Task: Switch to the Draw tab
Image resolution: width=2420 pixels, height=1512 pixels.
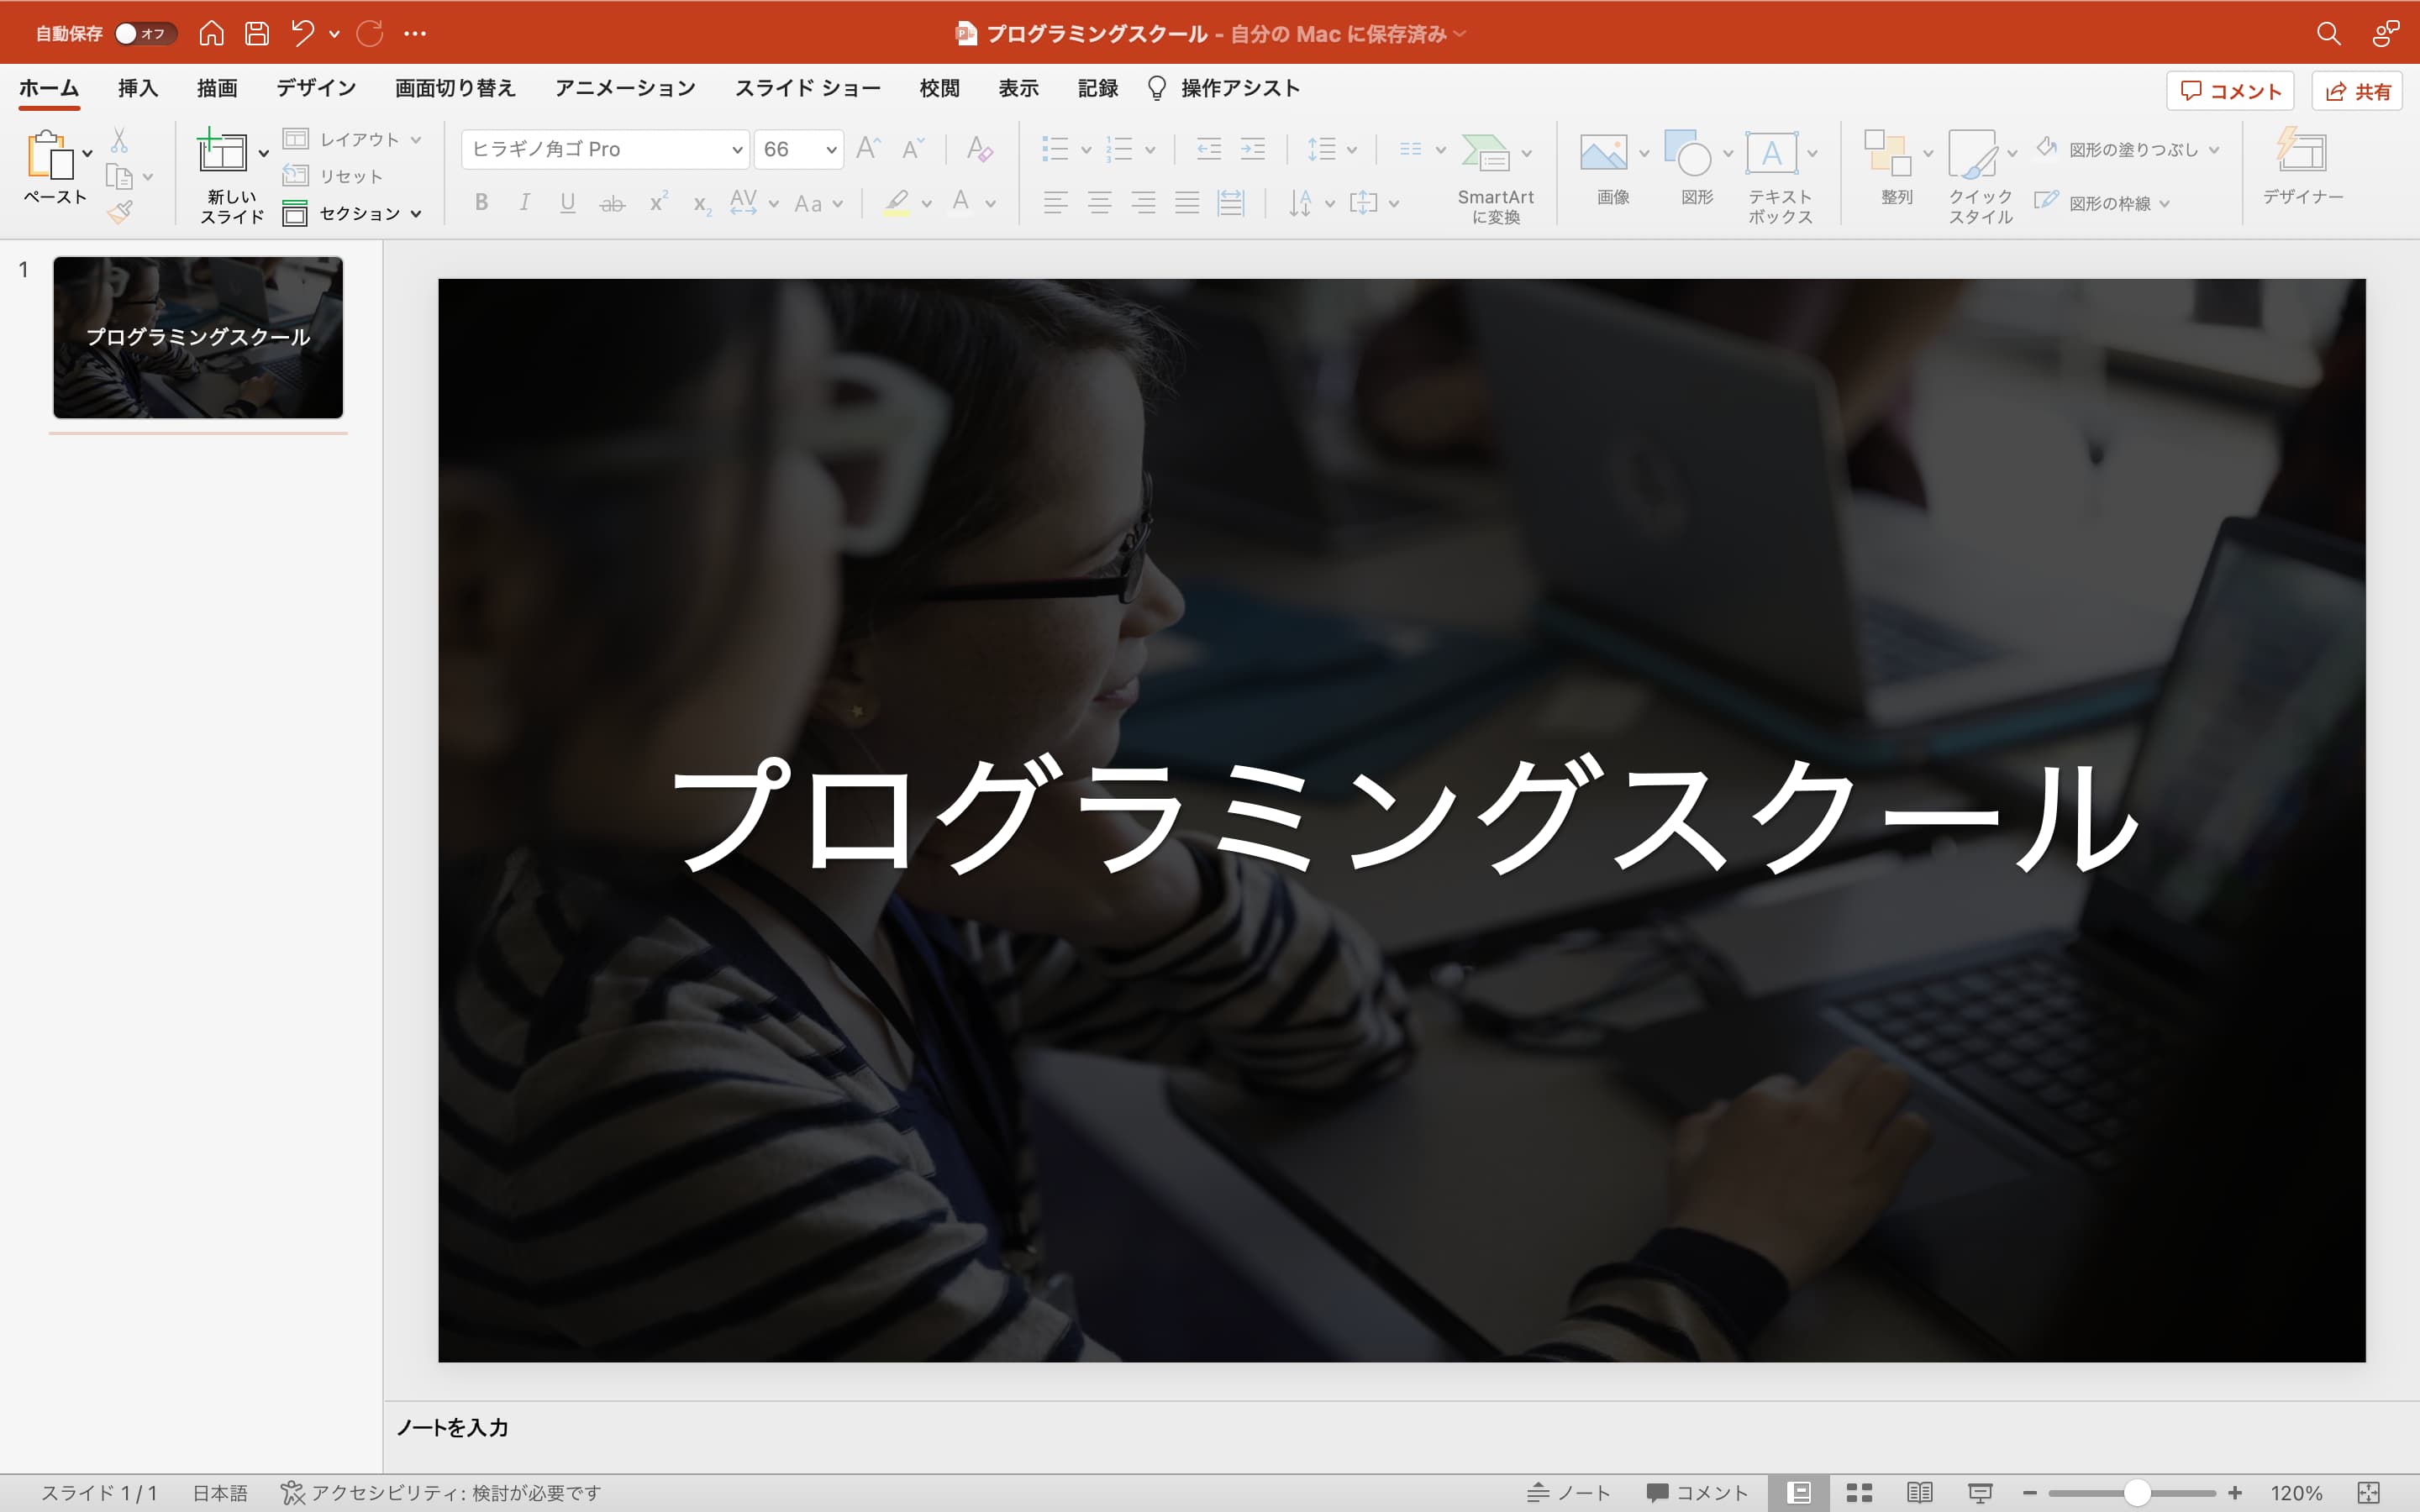Action: click(x=217, y=88)
